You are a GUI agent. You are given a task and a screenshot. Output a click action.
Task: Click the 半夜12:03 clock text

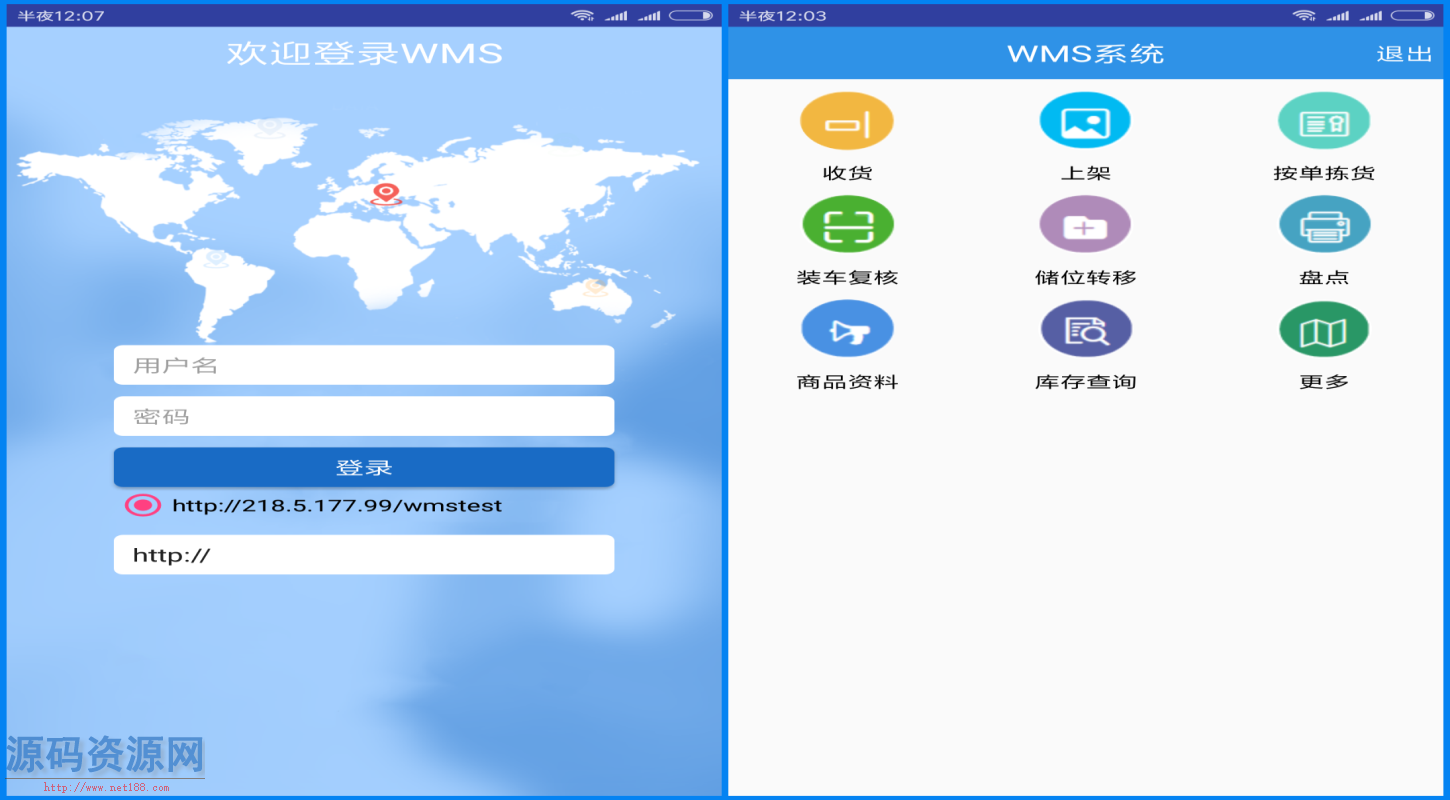[x=783, y=15]
